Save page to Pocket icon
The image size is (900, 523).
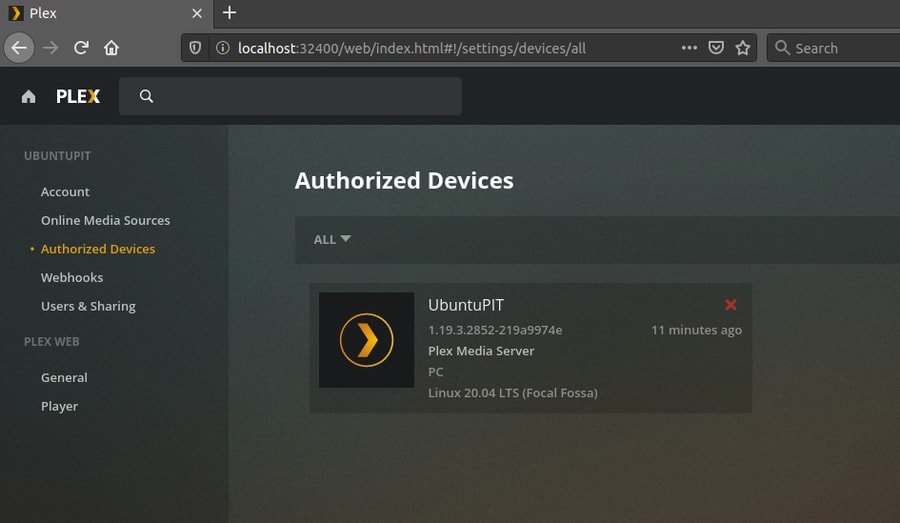pos(716,48)
